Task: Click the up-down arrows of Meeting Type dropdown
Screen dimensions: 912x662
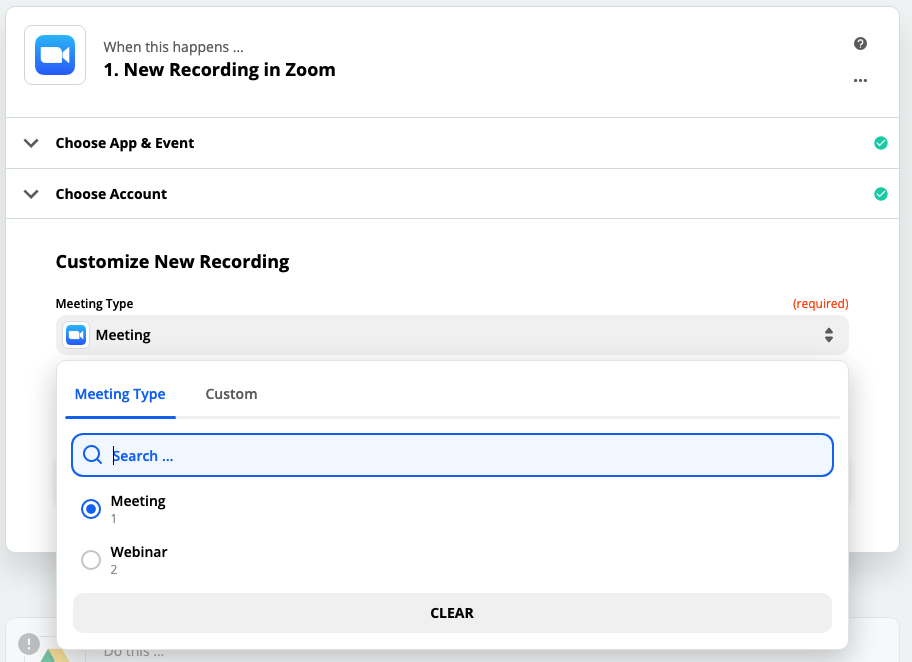Action: [829, 335]
